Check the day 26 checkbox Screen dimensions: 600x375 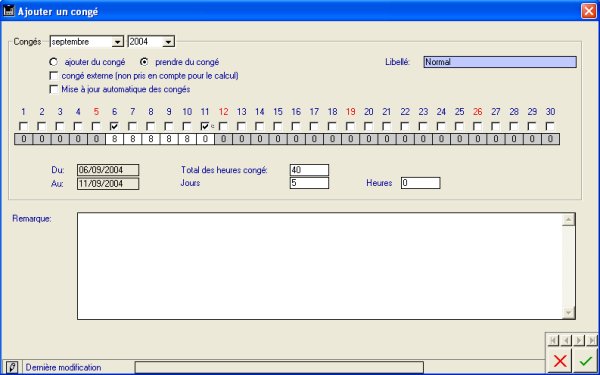pyautogui.click(x=478, y=126)
